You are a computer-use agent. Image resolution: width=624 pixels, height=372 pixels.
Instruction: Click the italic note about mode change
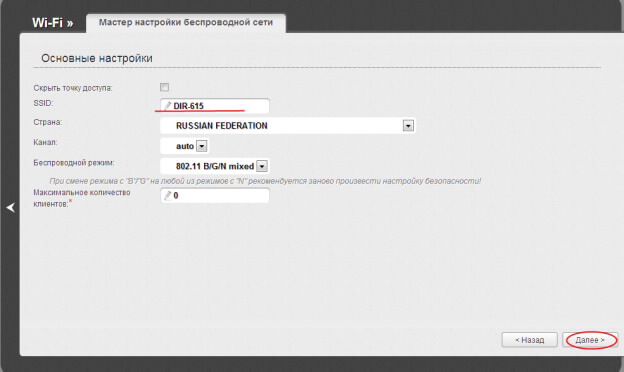[265, 181]
